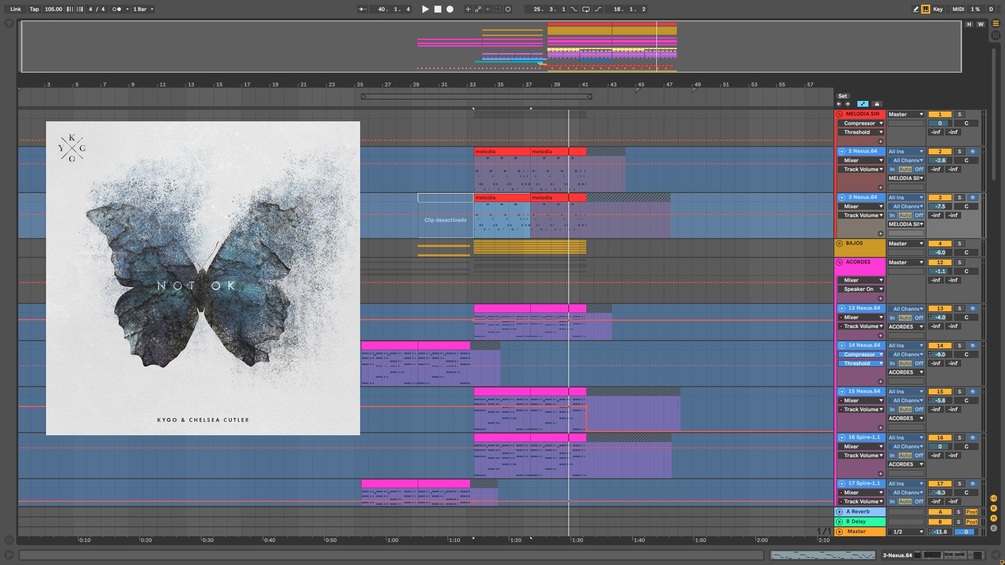Toggle Punch-In switch icon

coord(574,9)
